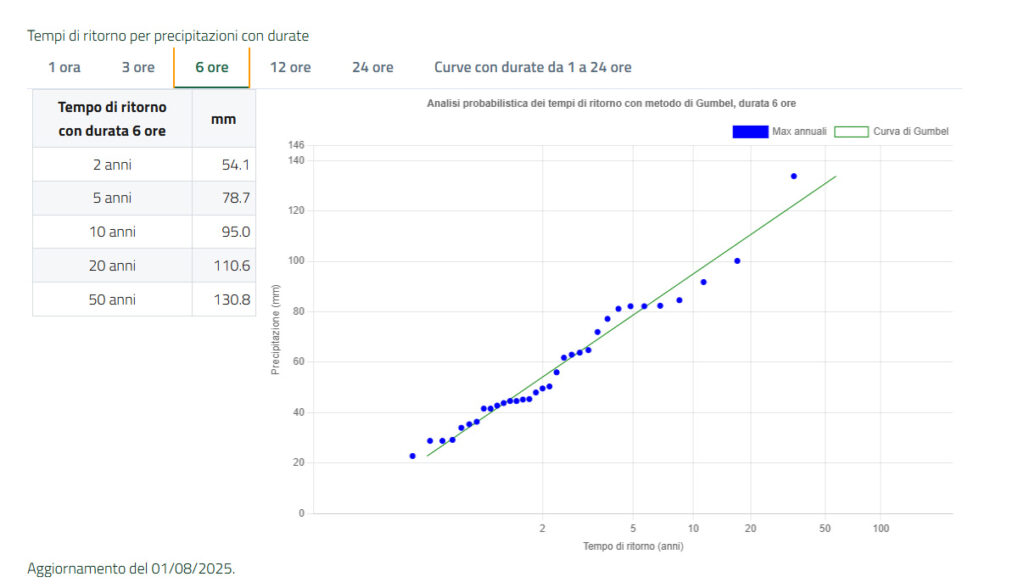Click the Tempo di ritorno con durata header
1024x588 pixels.
112,119
